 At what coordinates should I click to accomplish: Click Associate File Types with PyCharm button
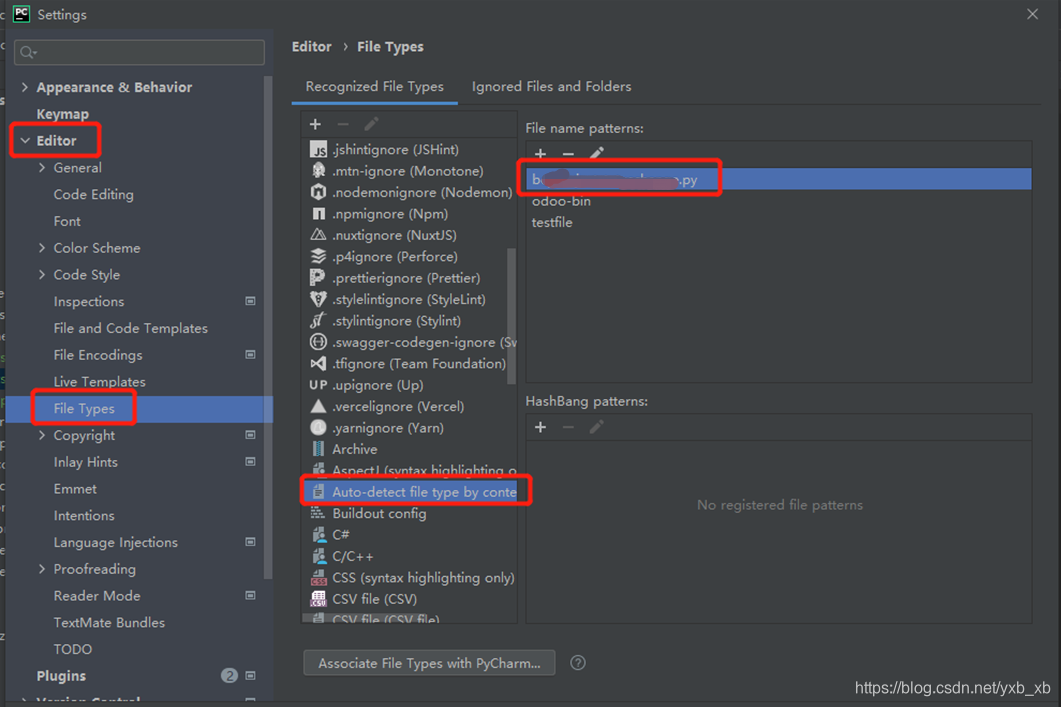pyautogui.click(x=428, y=662)
